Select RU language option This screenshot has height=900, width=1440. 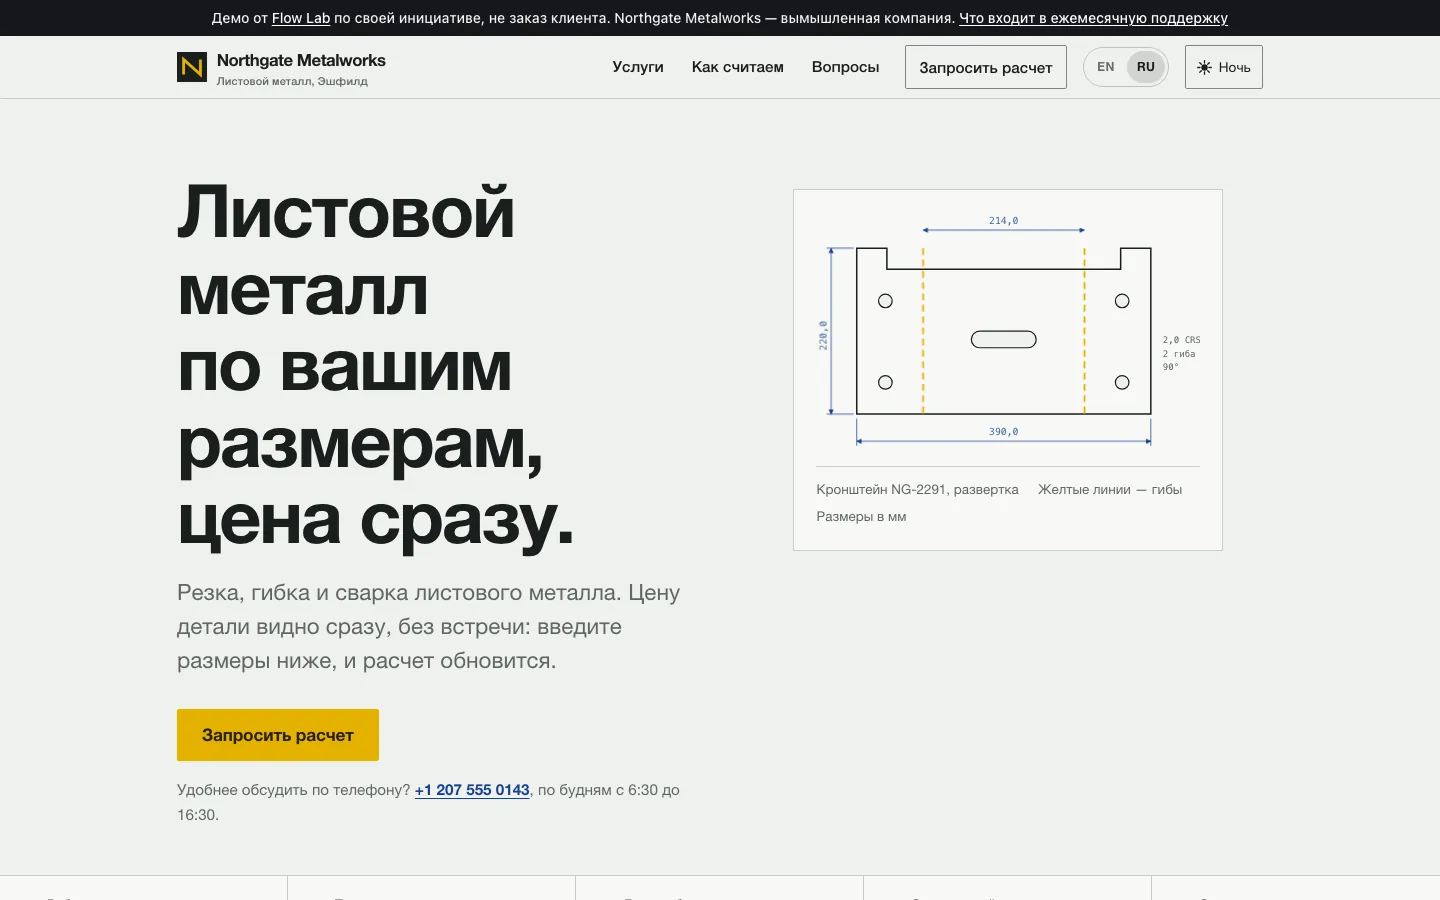click(x=1145, y=67)
